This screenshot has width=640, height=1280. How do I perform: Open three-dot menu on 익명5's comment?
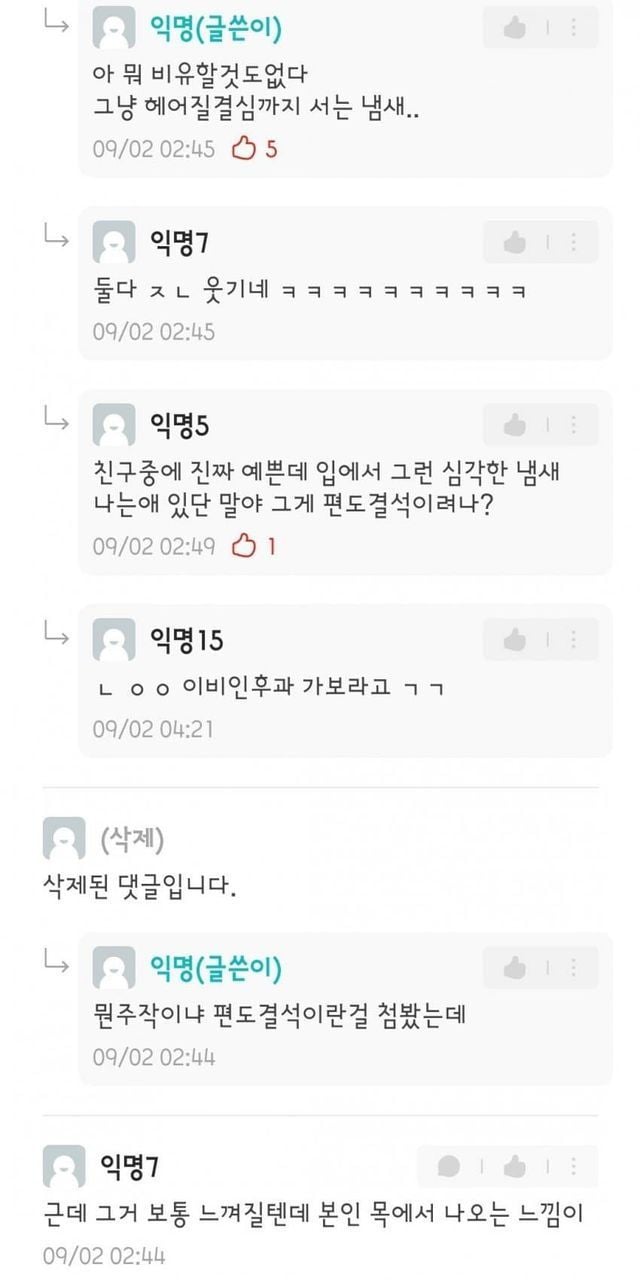[574, 425]
